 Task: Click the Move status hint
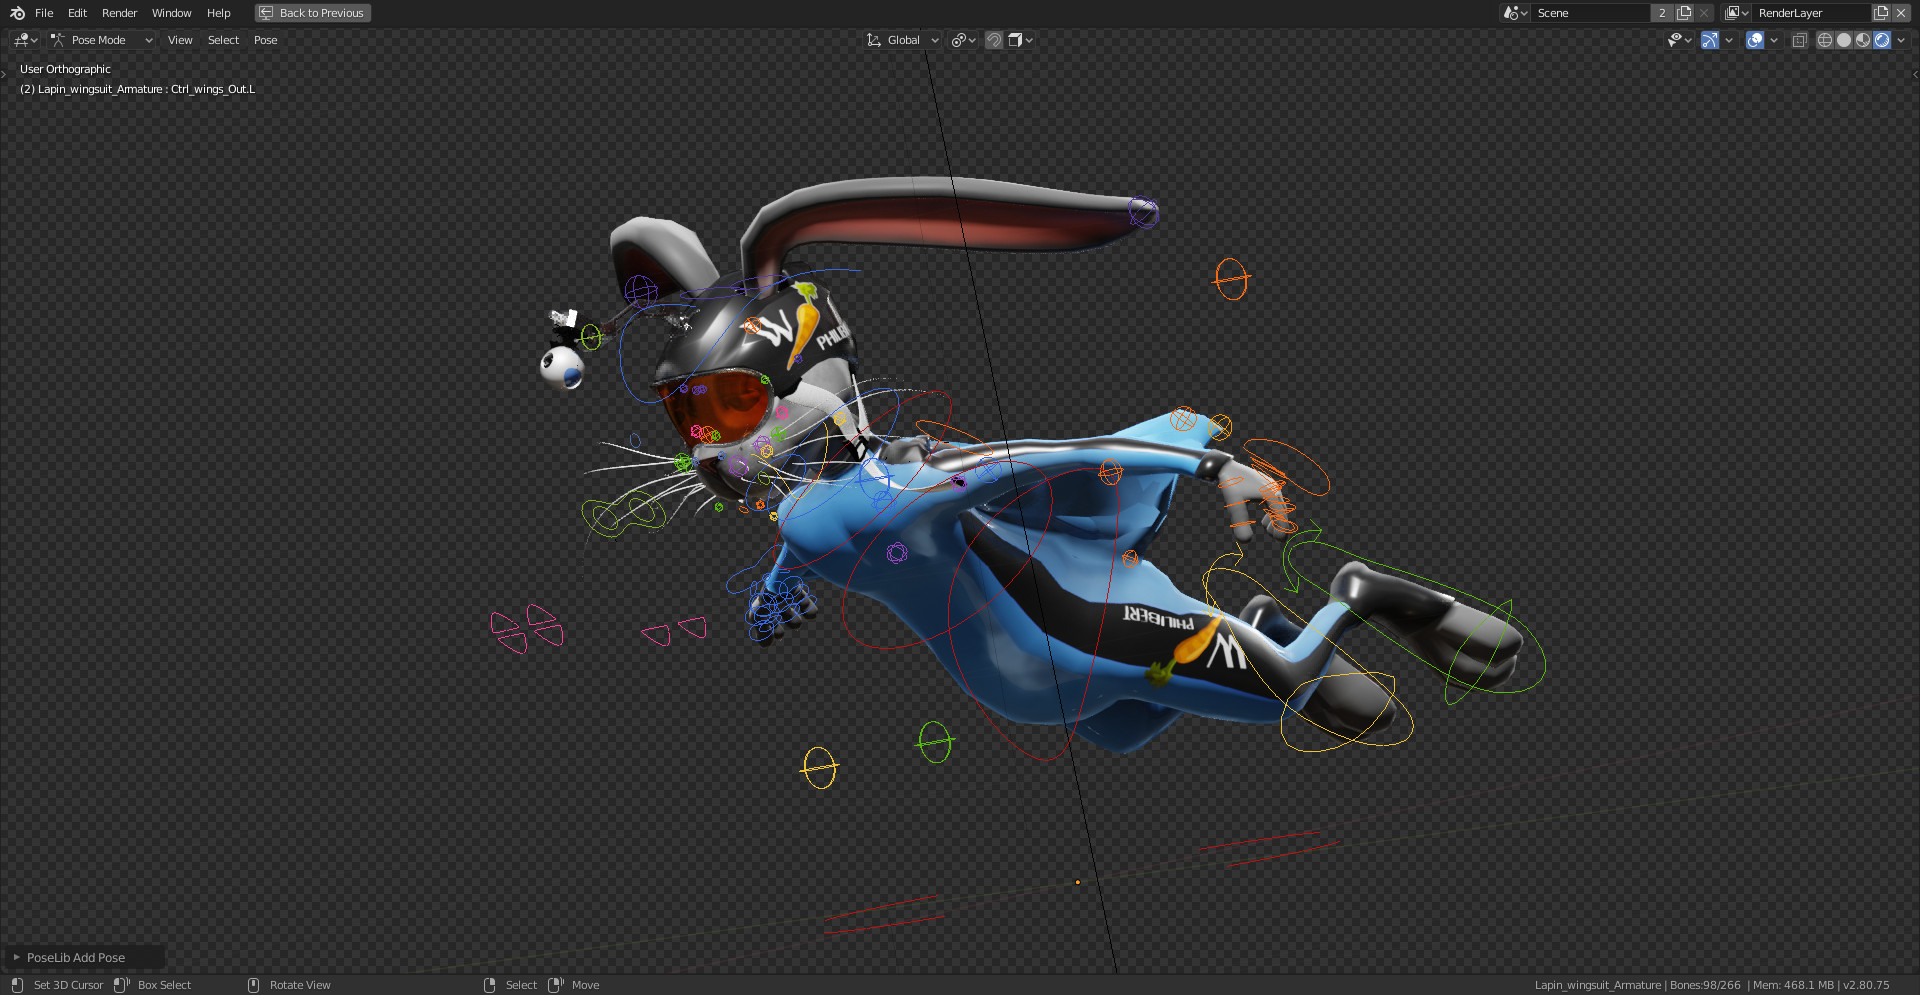tap(585, 985)
